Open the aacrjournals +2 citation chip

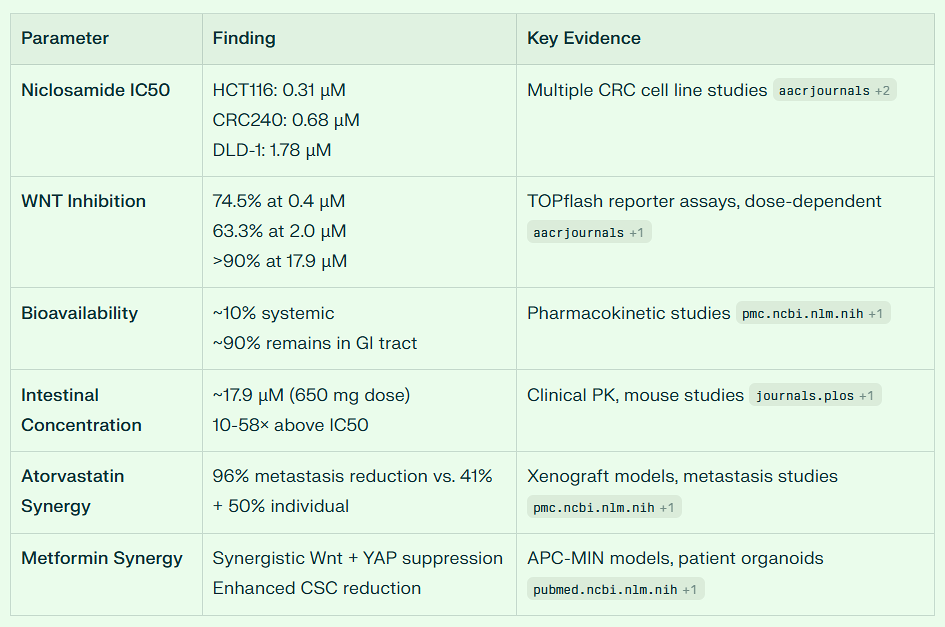pyautogui.click(x=834, y=91)
